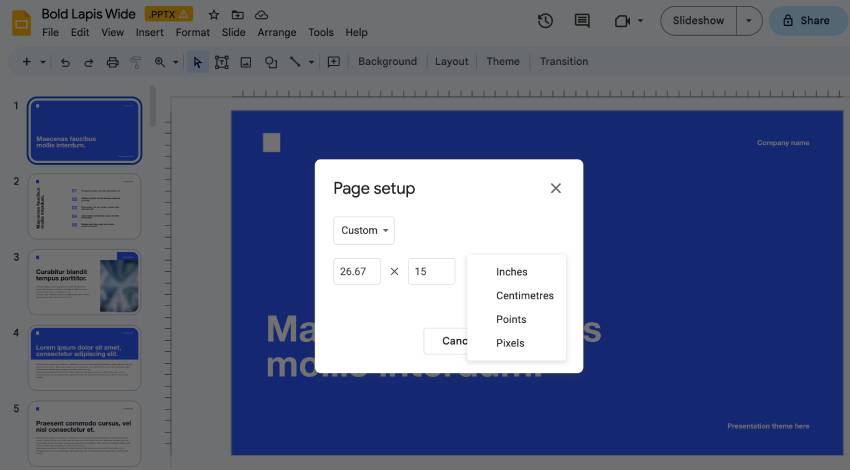Screen dimensions: 850x470
Task: Select slide 3 thumbnail in filmstrip
Action: (x=86, y=282)
